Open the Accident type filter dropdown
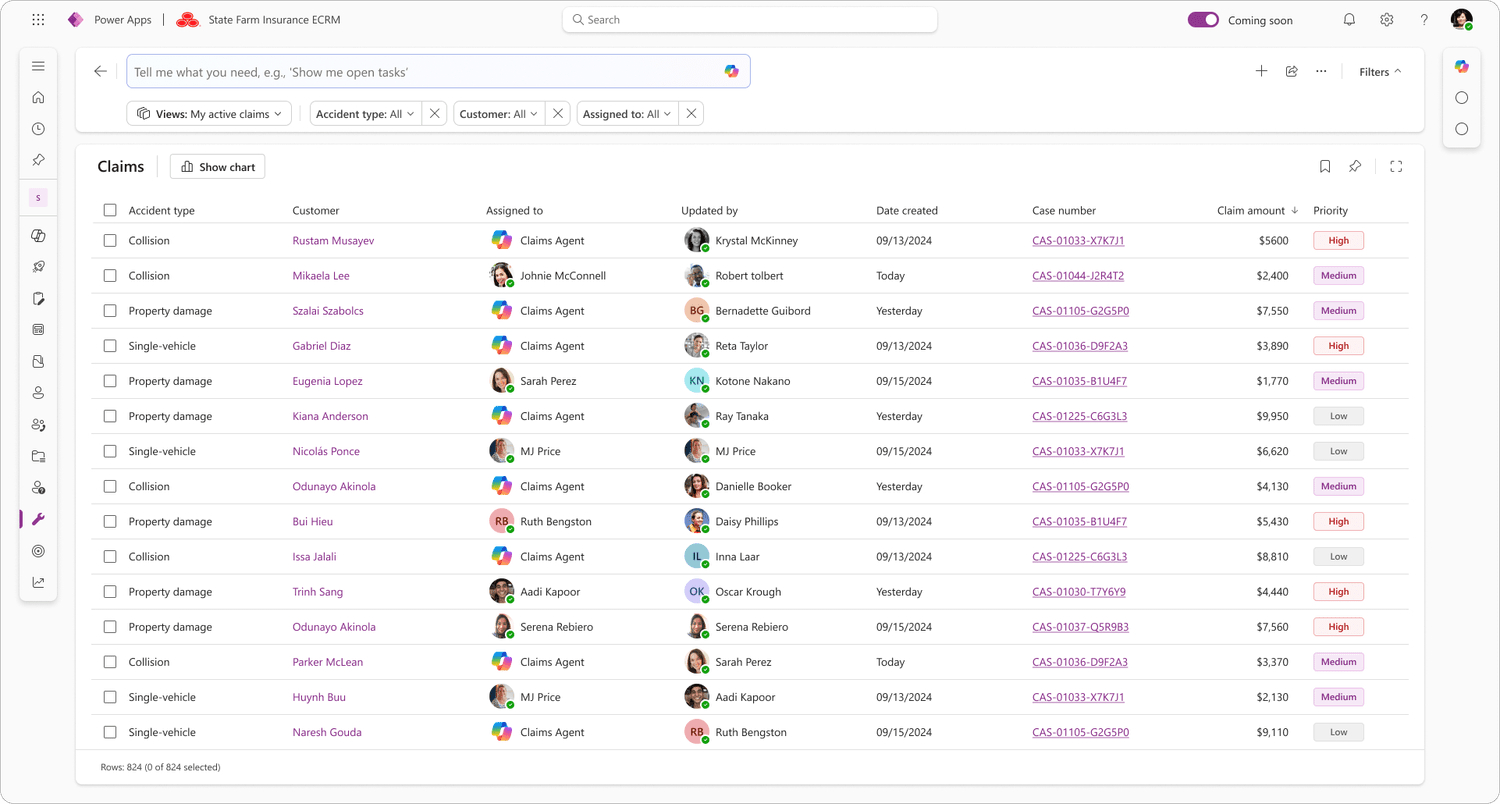This screenshot has width=1500, height=804. [366, 114]
